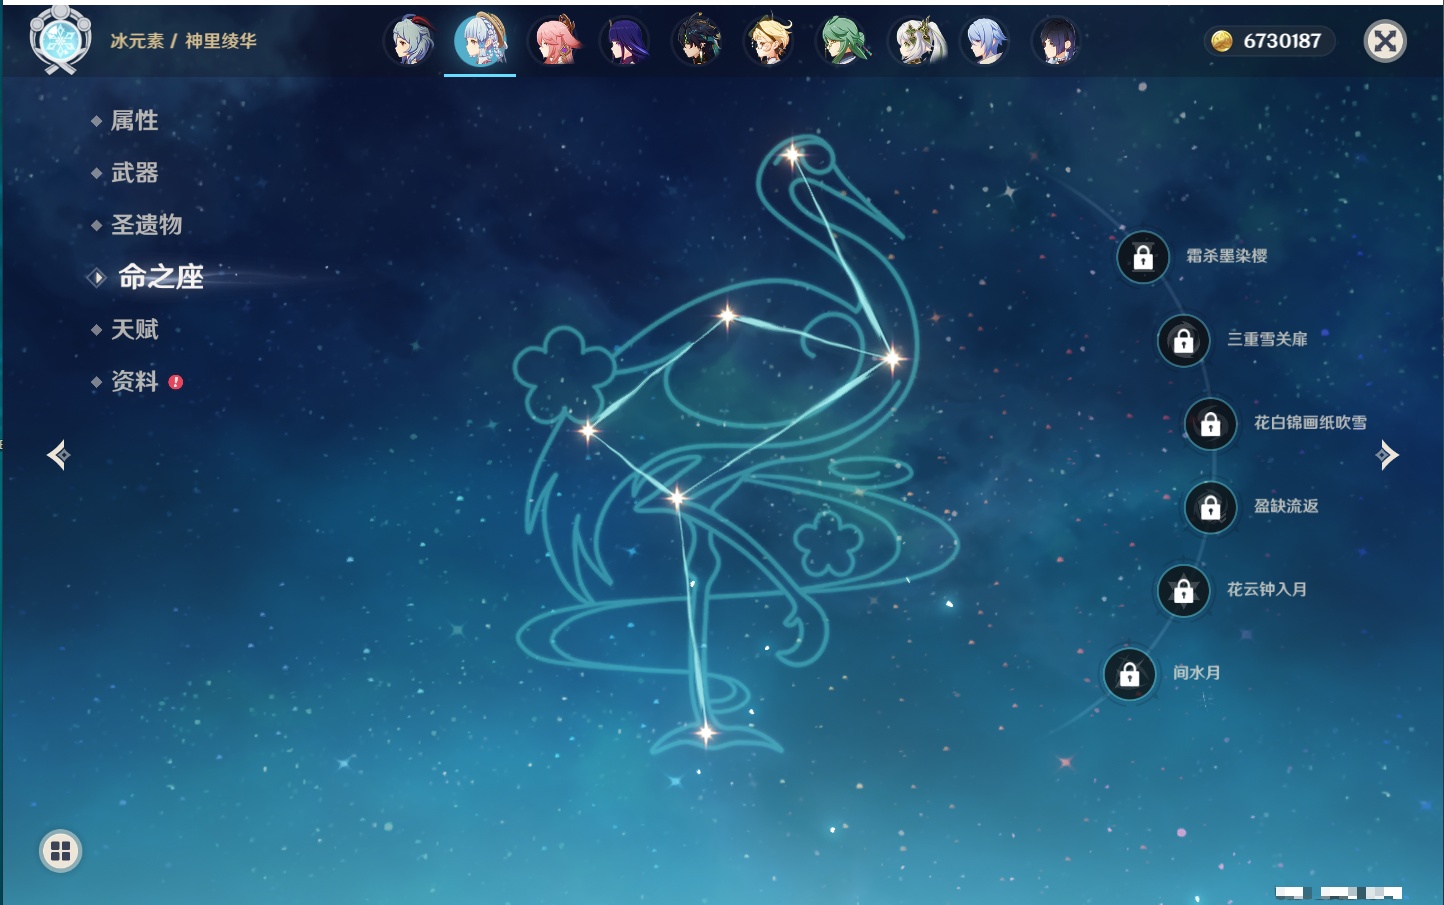Screen dimensions: 1444x905
Task: Open the 资料 profile tab
Action: 134,381
